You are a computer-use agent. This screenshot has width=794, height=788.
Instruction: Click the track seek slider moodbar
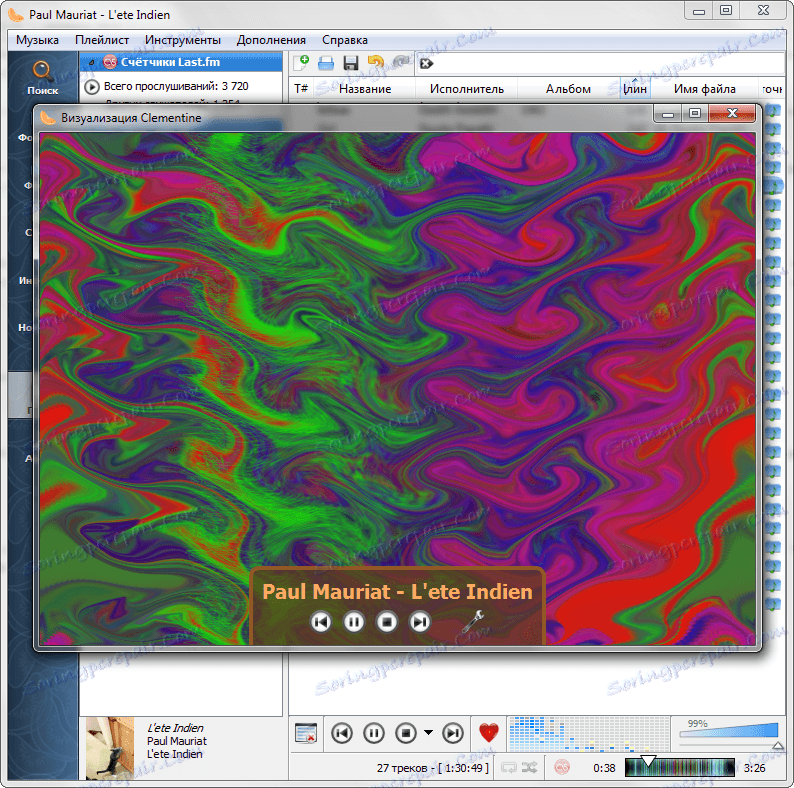680,768
